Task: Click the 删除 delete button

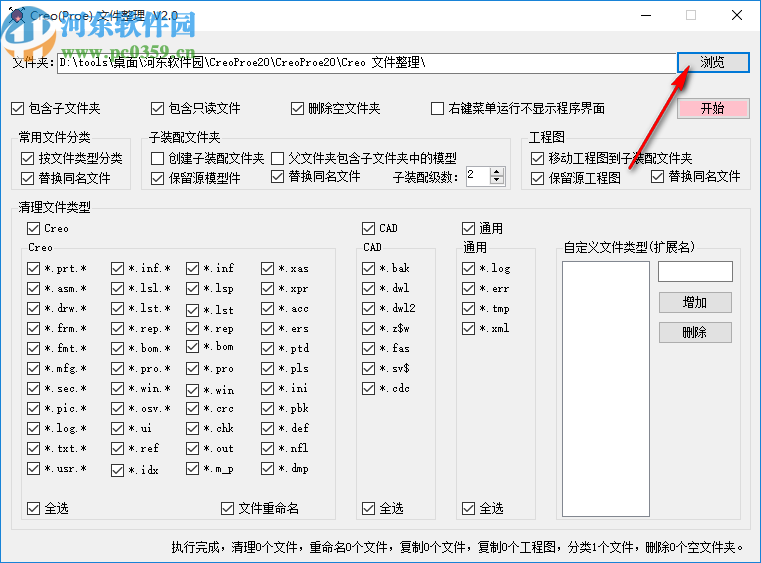Action: coord(695,332)
